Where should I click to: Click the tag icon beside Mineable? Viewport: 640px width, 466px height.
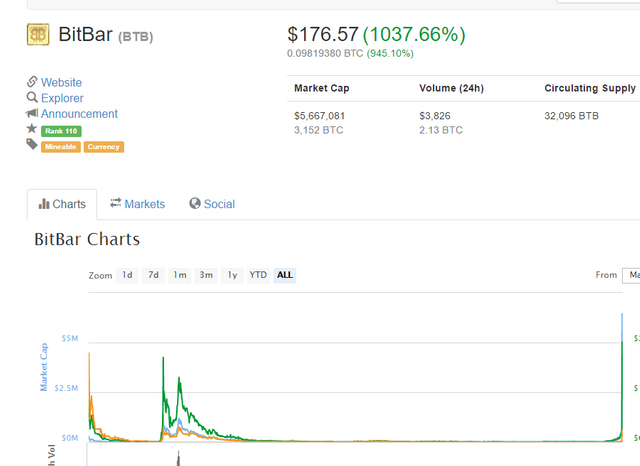32,144
